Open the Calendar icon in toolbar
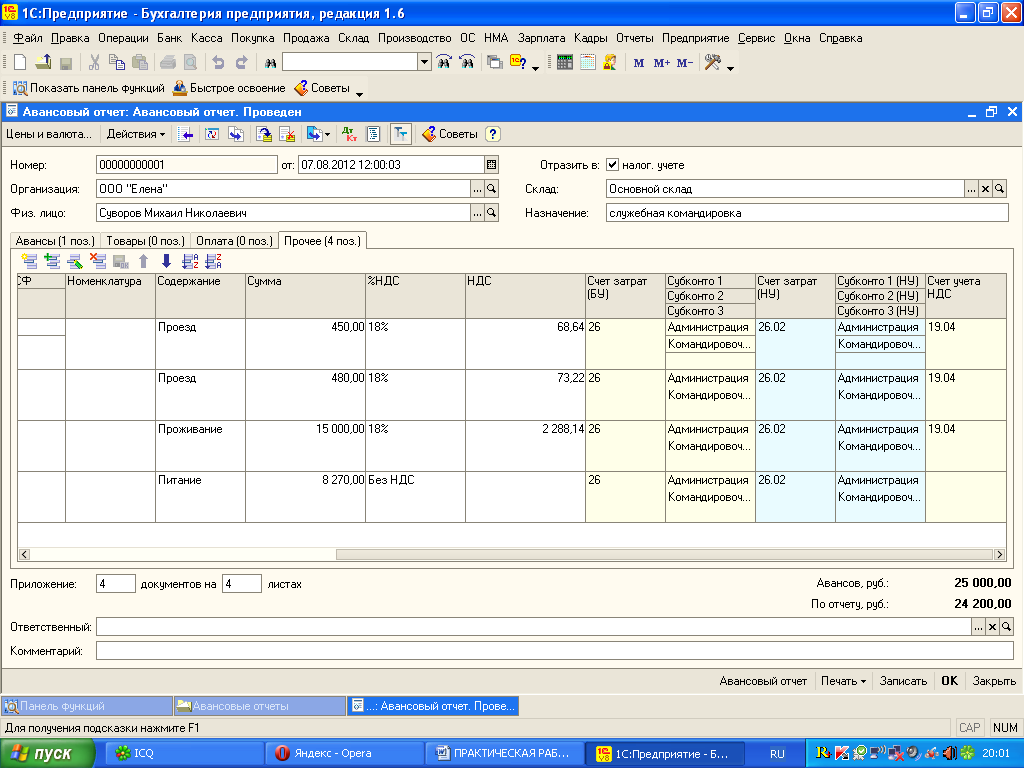 coord(588,63)
